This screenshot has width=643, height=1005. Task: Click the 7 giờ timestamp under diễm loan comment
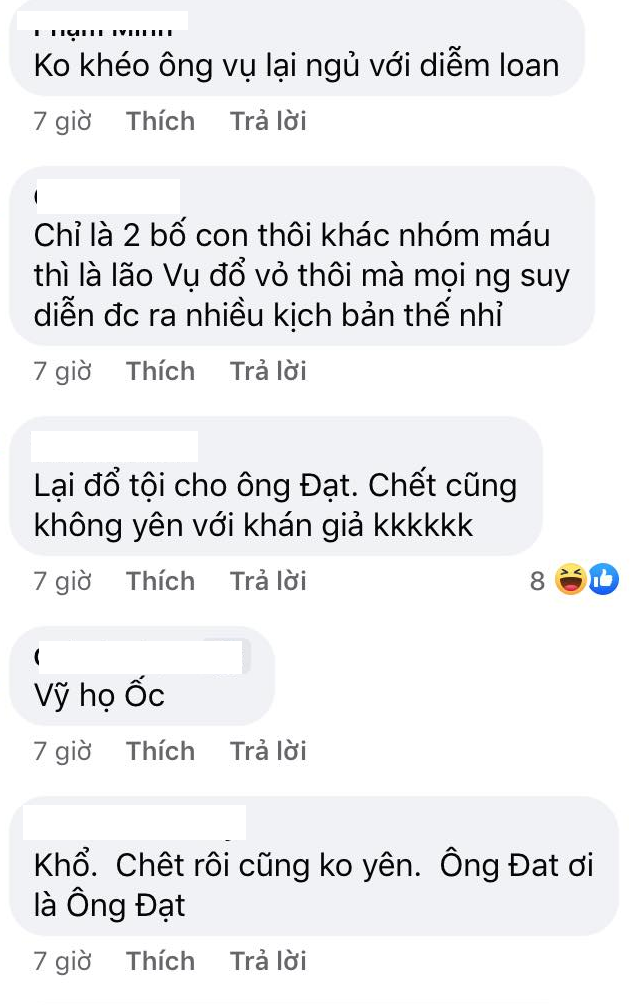point(62,121)
